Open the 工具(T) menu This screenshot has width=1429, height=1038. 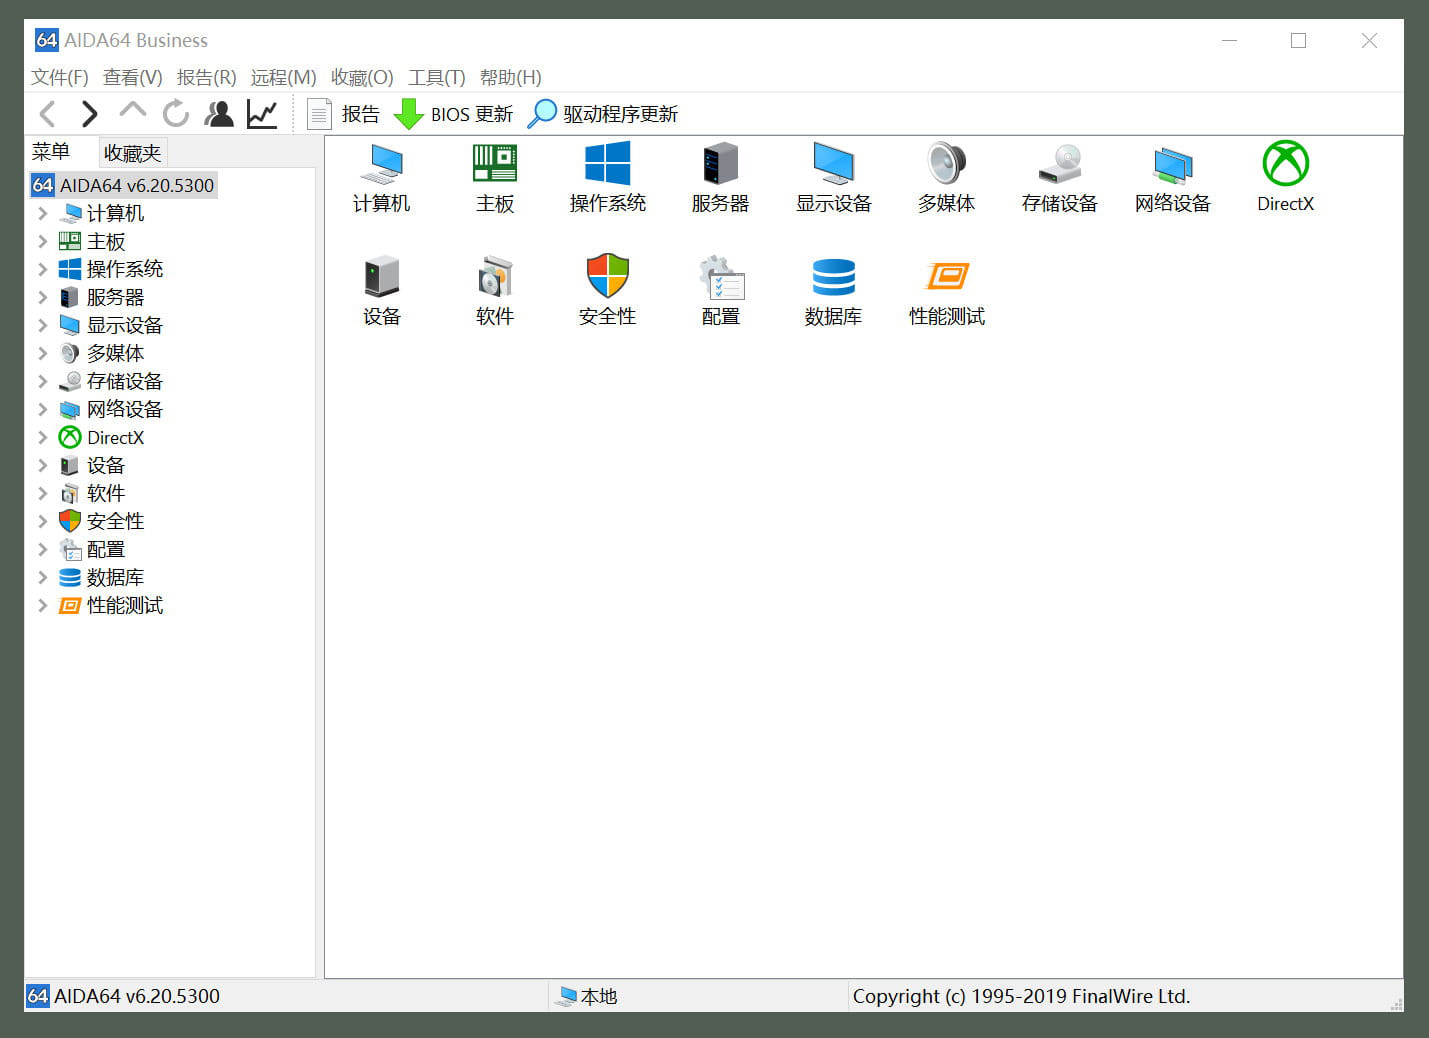437,77
